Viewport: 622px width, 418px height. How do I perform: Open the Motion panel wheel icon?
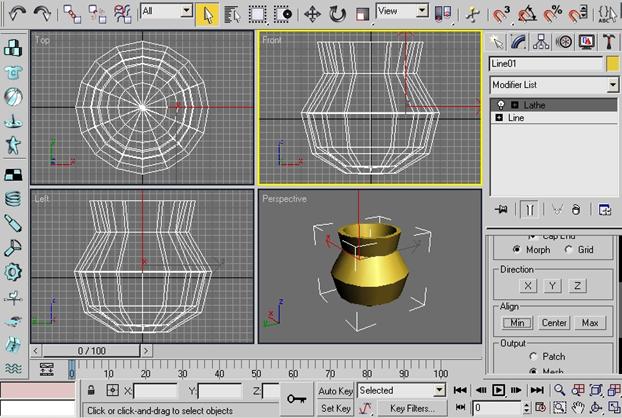pos(563,41)
